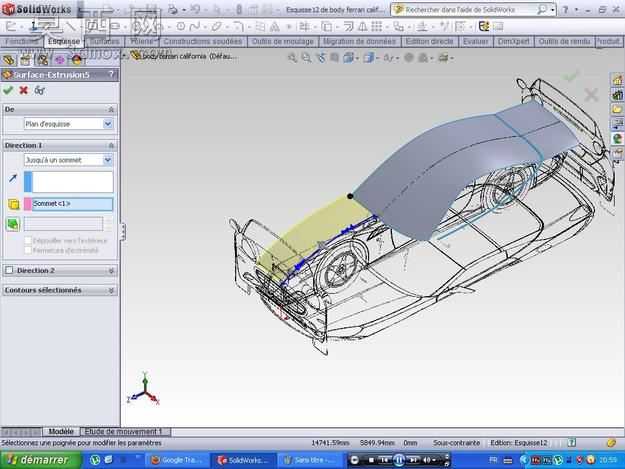Open Display style dropdown arrow
The image size is (625, 469).
(x=377, y=59)
